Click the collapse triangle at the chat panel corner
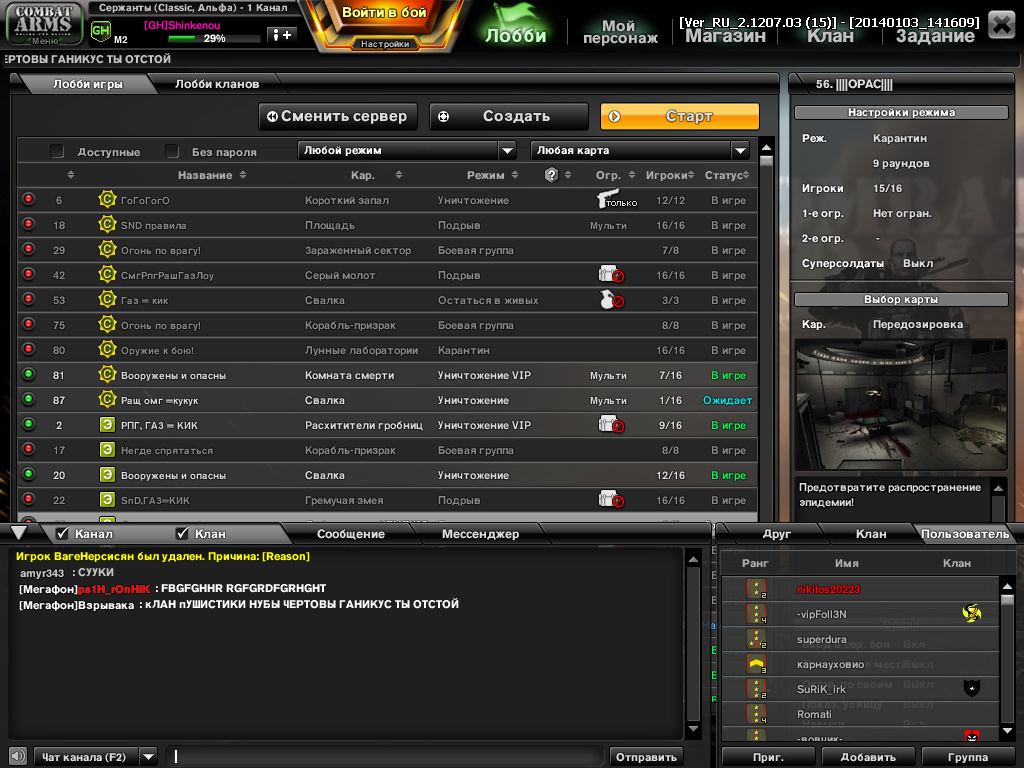This screenshot has height=768, width=1024. [19, 532]
